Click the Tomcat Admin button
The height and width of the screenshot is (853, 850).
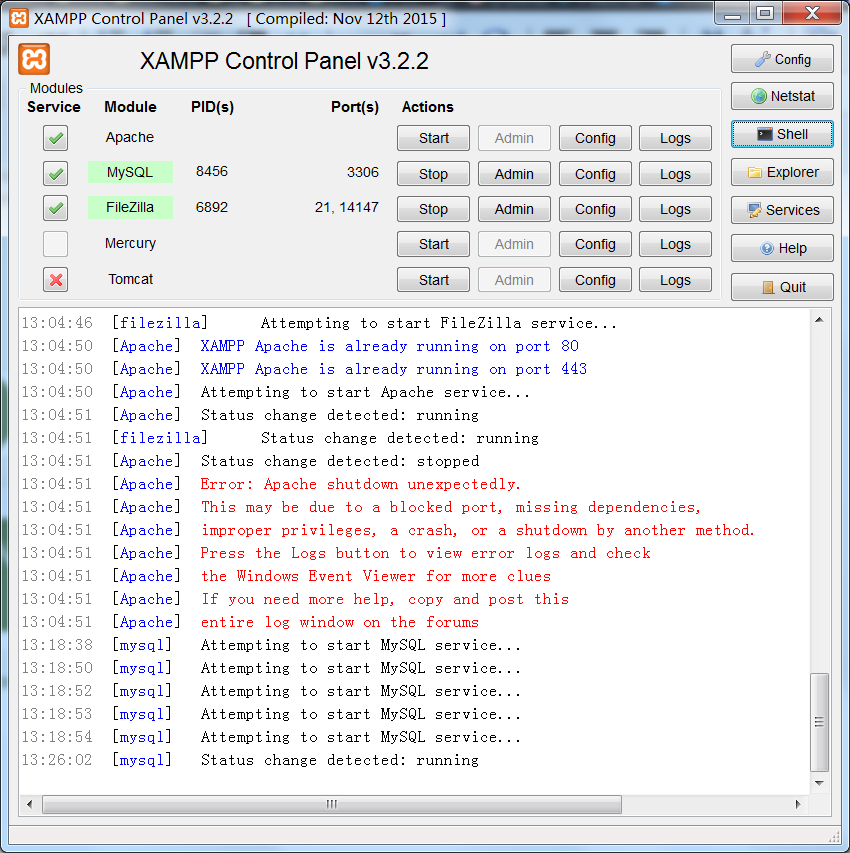tap(514, 280)
